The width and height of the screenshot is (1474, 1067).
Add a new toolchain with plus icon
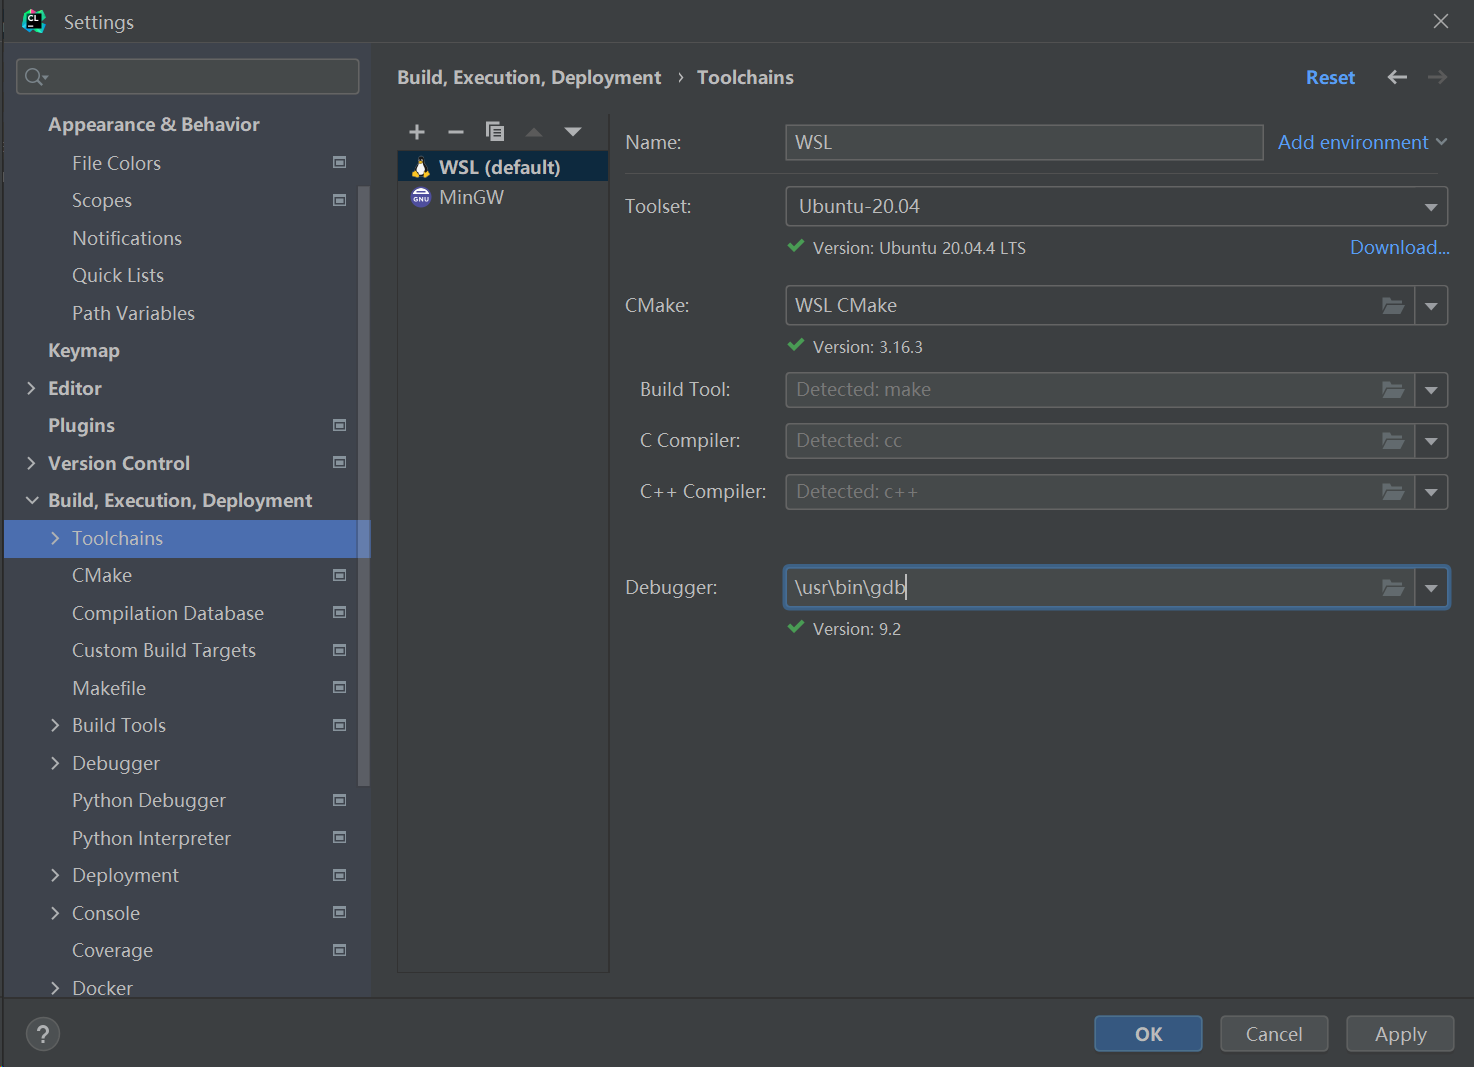click(417, 132)
